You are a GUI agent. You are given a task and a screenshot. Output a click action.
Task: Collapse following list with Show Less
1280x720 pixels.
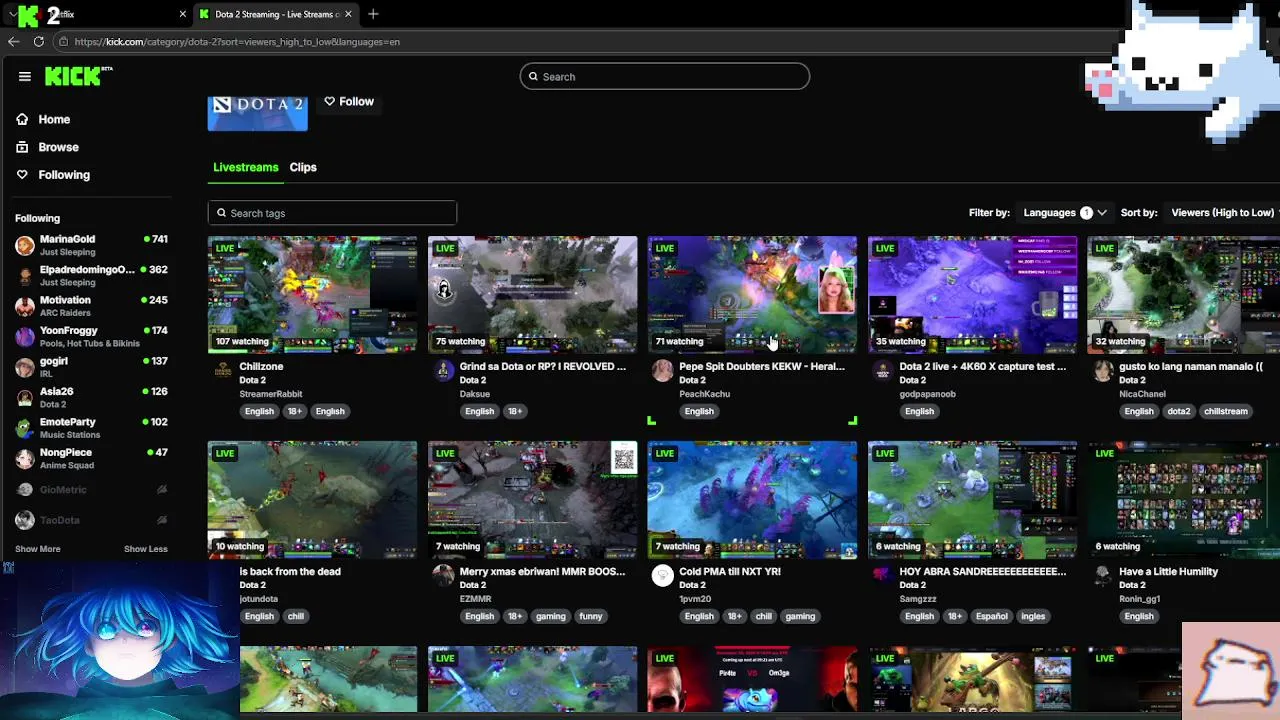146,549
